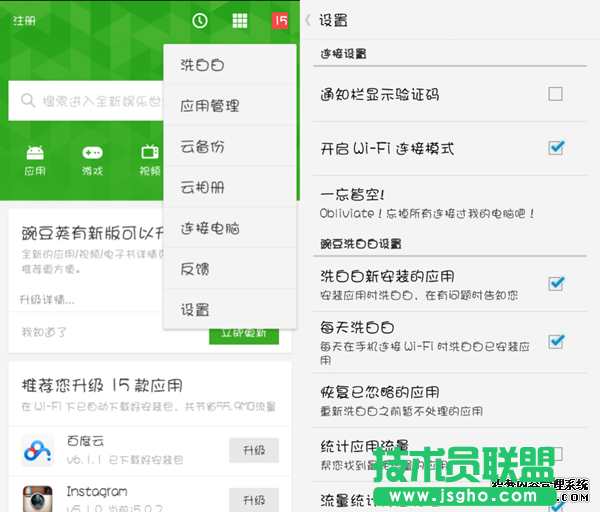
Task: Tap 设置 title on settings screen
Action: (333, 20)
